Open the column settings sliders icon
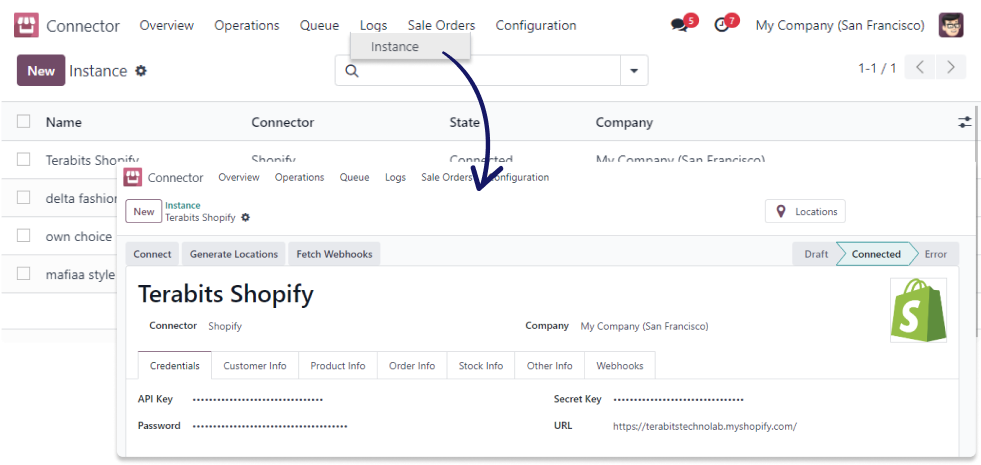This screenshot has width=981, height=465. (965, 123)
